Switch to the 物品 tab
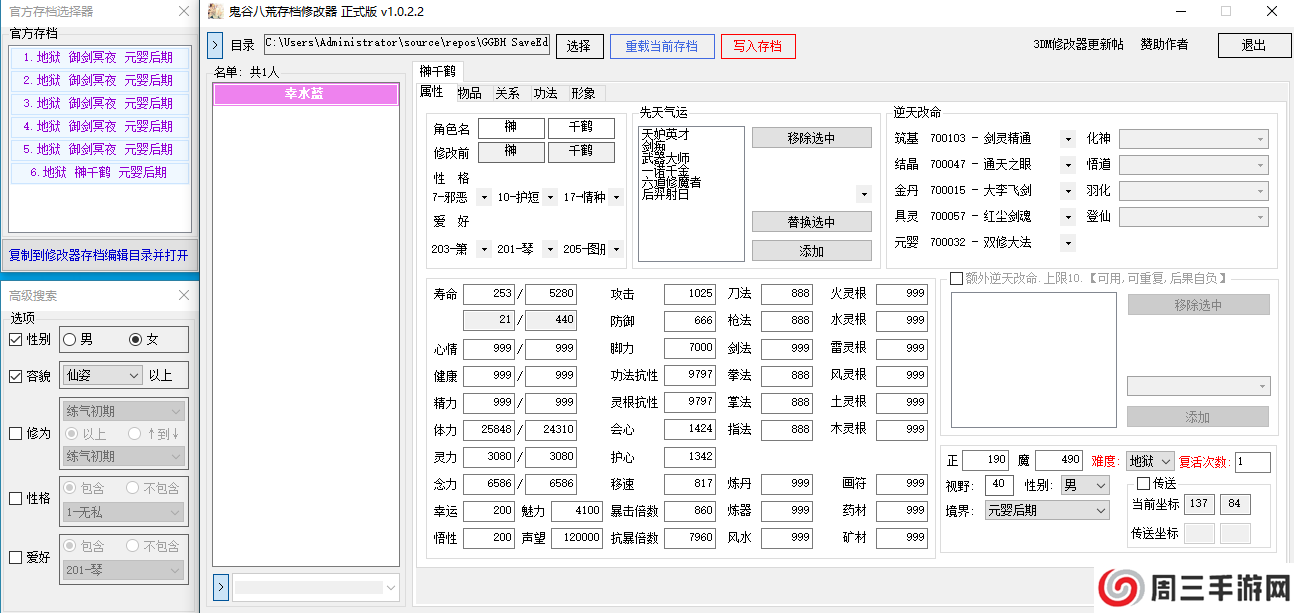 470,92
